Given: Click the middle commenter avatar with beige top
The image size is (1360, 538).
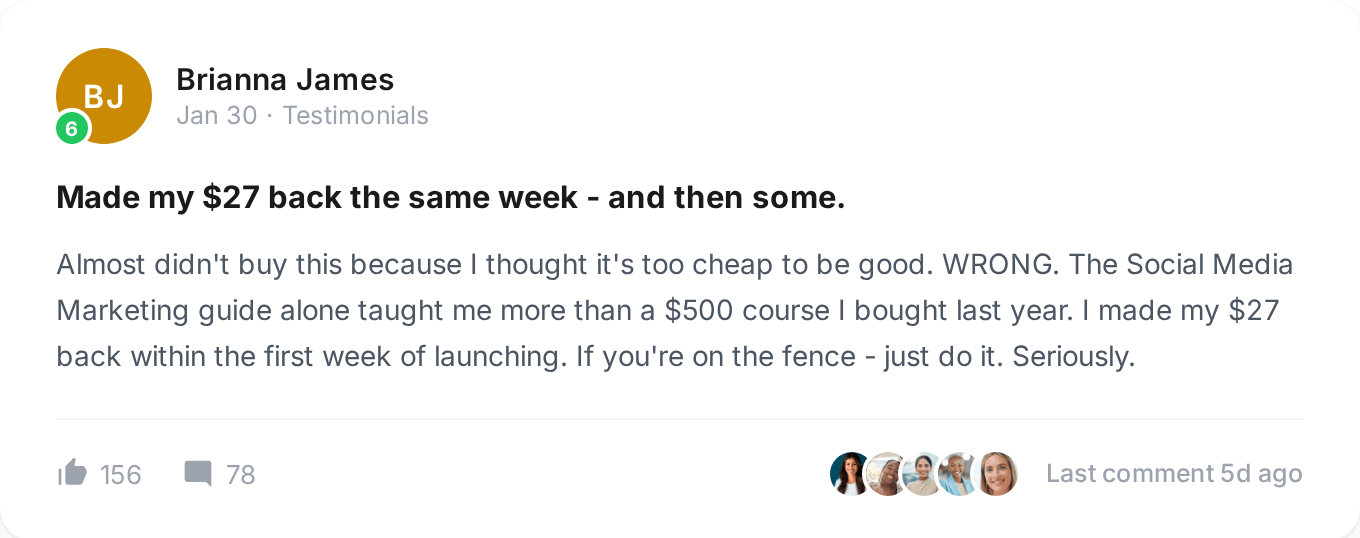Looking at the screenshot, I should point(922,474).
